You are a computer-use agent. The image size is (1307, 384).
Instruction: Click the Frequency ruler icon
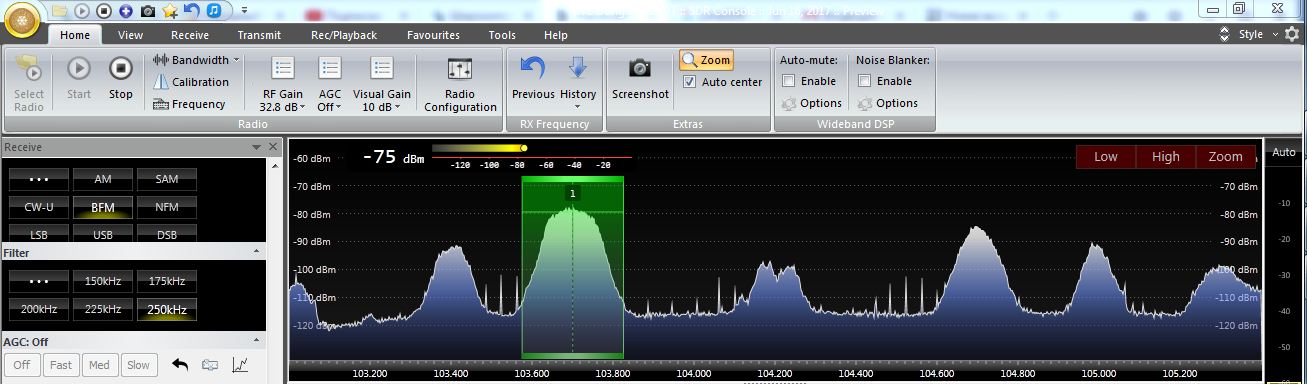click(x=160, y=104)
